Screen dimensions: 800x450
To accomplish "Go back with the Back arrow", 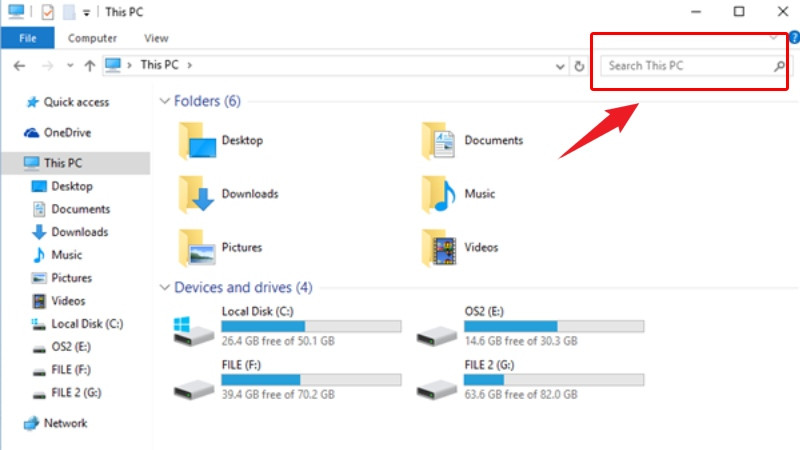I will pos(19,66).
